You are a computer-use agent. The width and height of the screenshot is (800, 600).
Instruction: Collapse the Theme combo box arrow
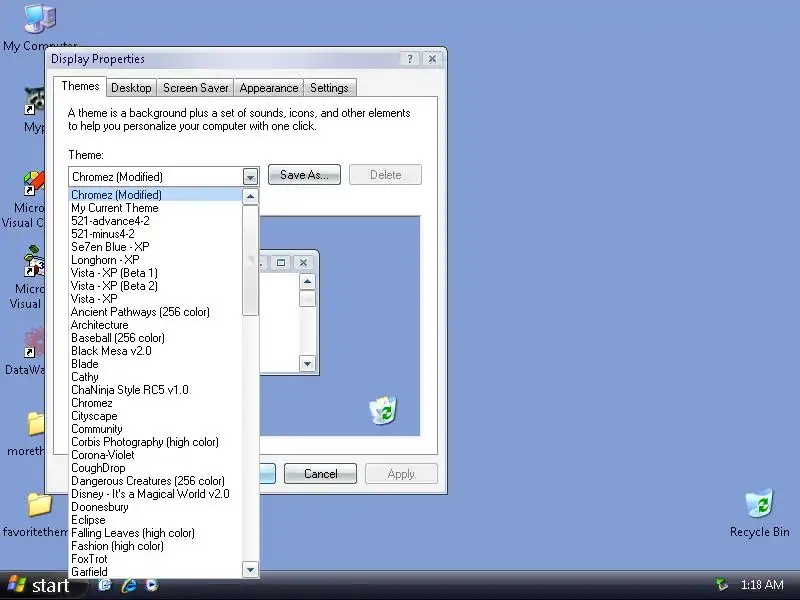click(x=250, y=177)
